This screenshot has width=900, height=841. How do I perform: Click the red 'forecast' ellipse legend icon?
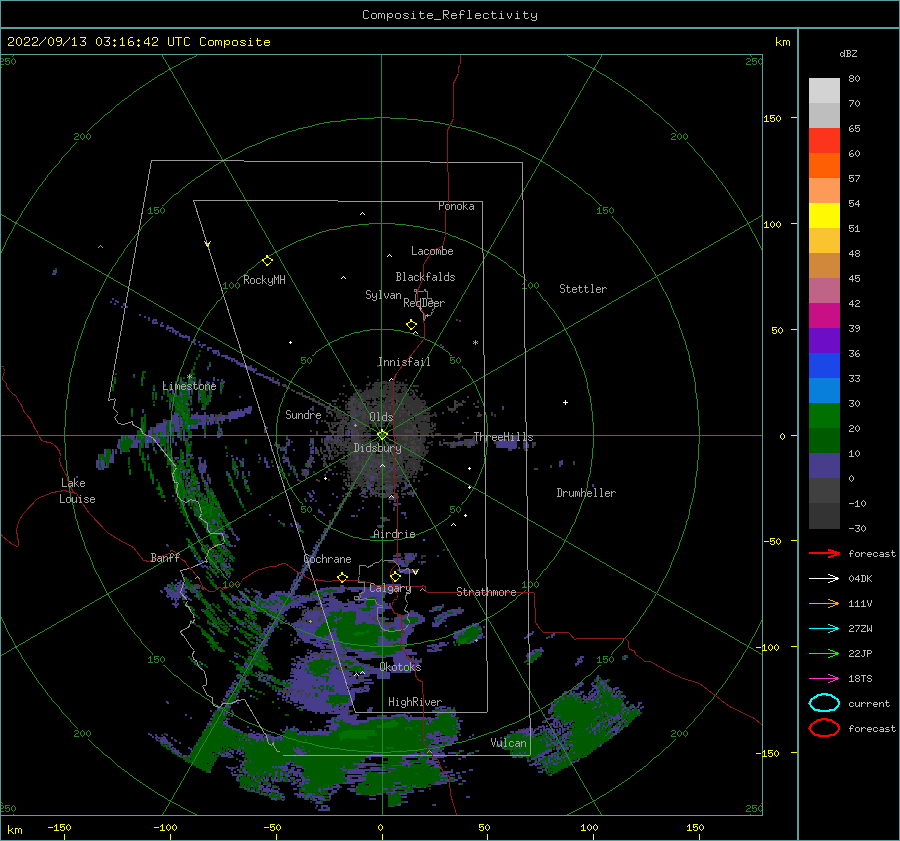coord(824,728)
